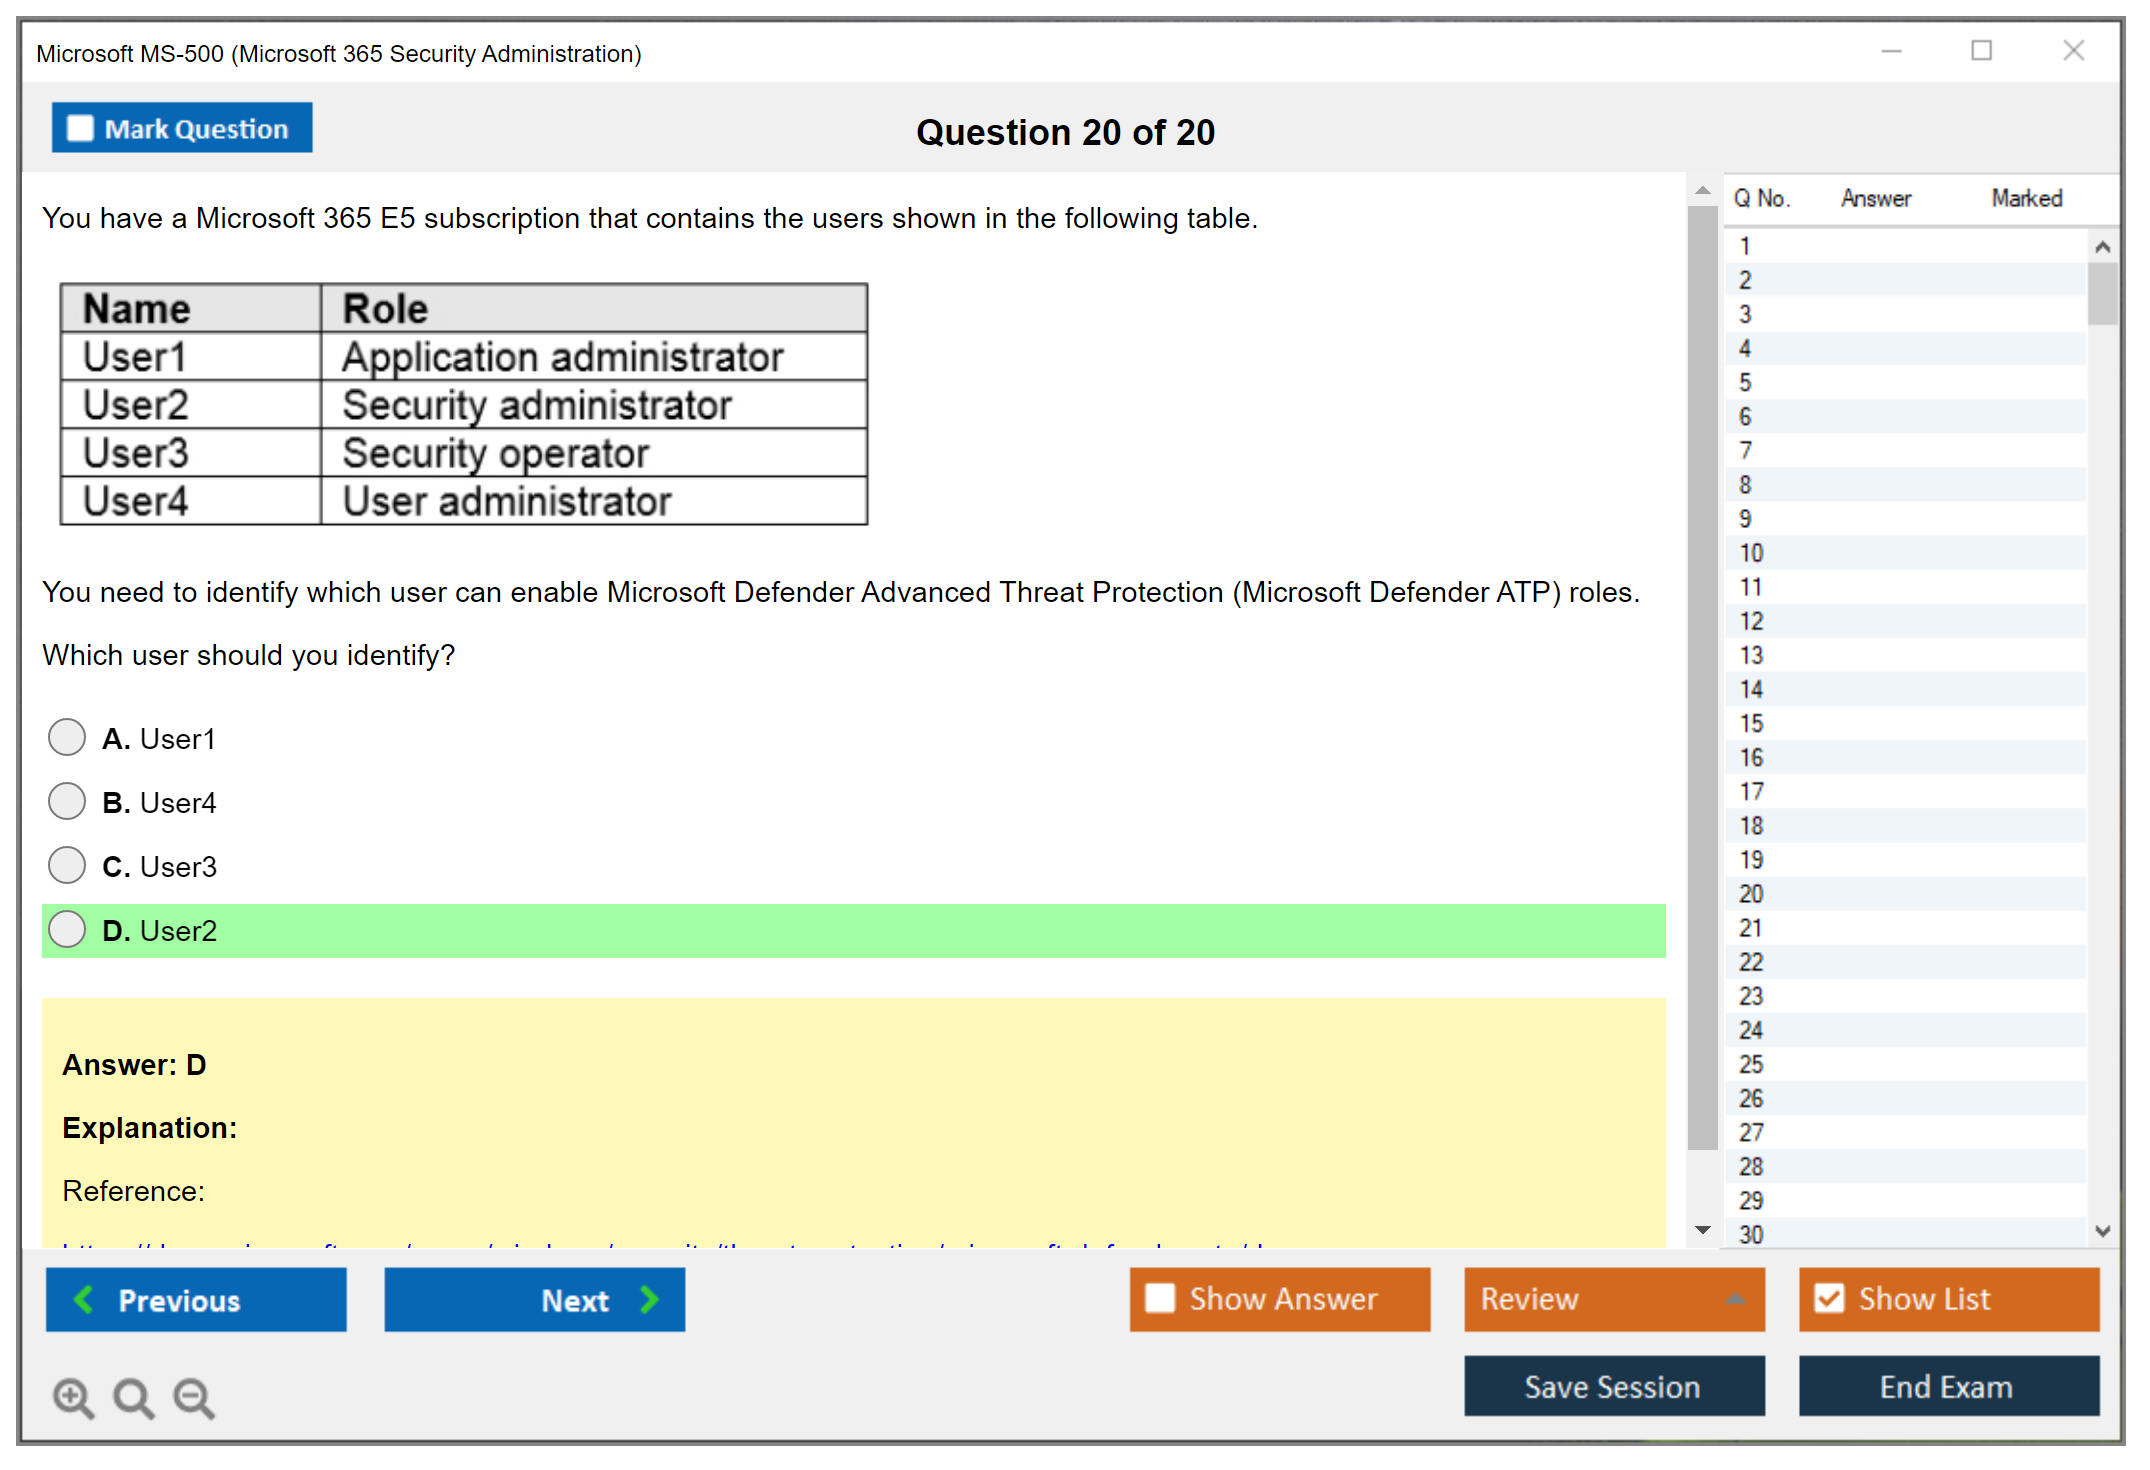Click the zoom in magnifier icon
Image resolution: width=2150 pixels, height=1470 pixels.
click(73, 1397)
